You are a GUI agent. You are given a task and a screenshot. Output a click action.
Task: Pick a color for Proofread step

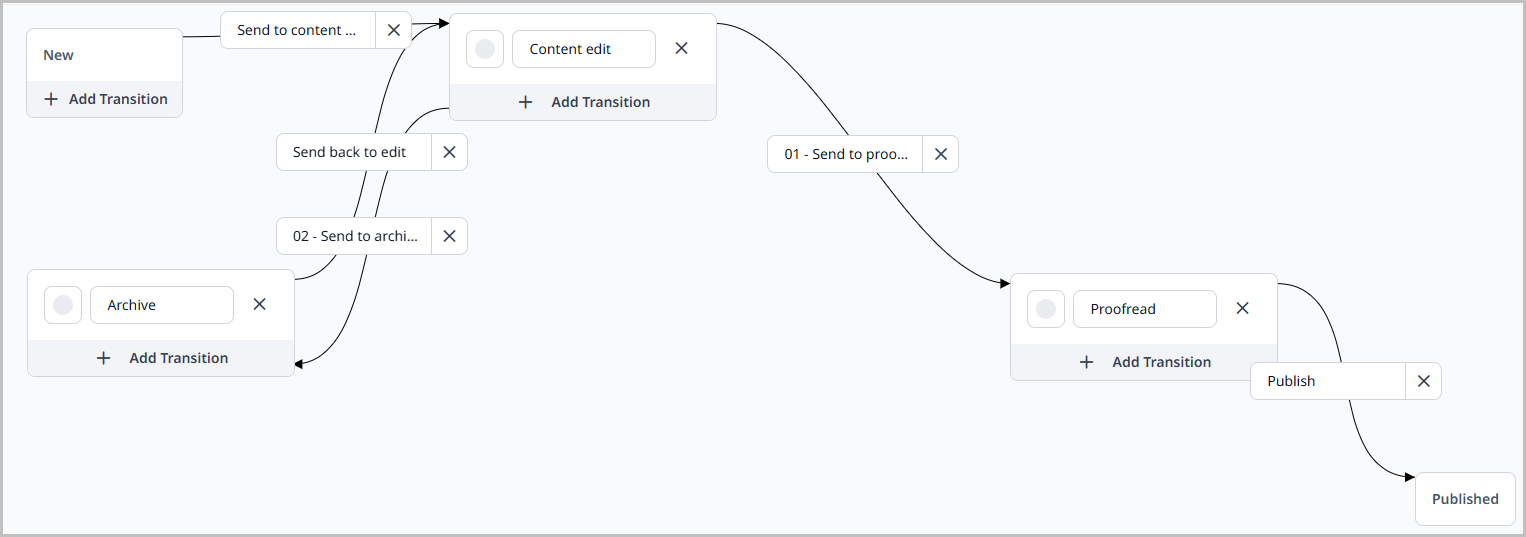(x=1046, y=309)
